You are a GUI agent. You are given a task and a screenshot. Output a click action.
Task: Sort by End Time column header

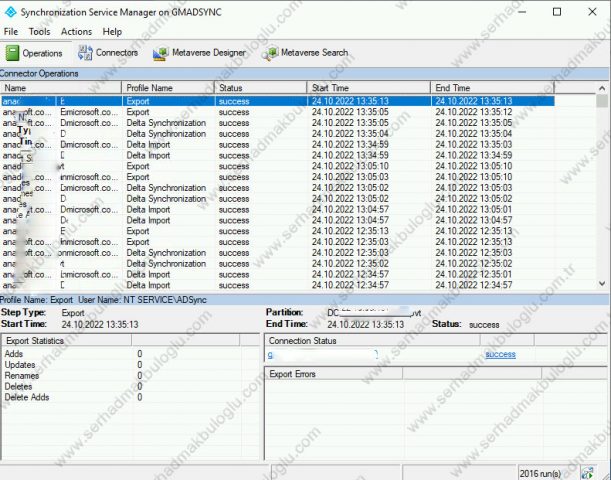[x=492, y=88]
